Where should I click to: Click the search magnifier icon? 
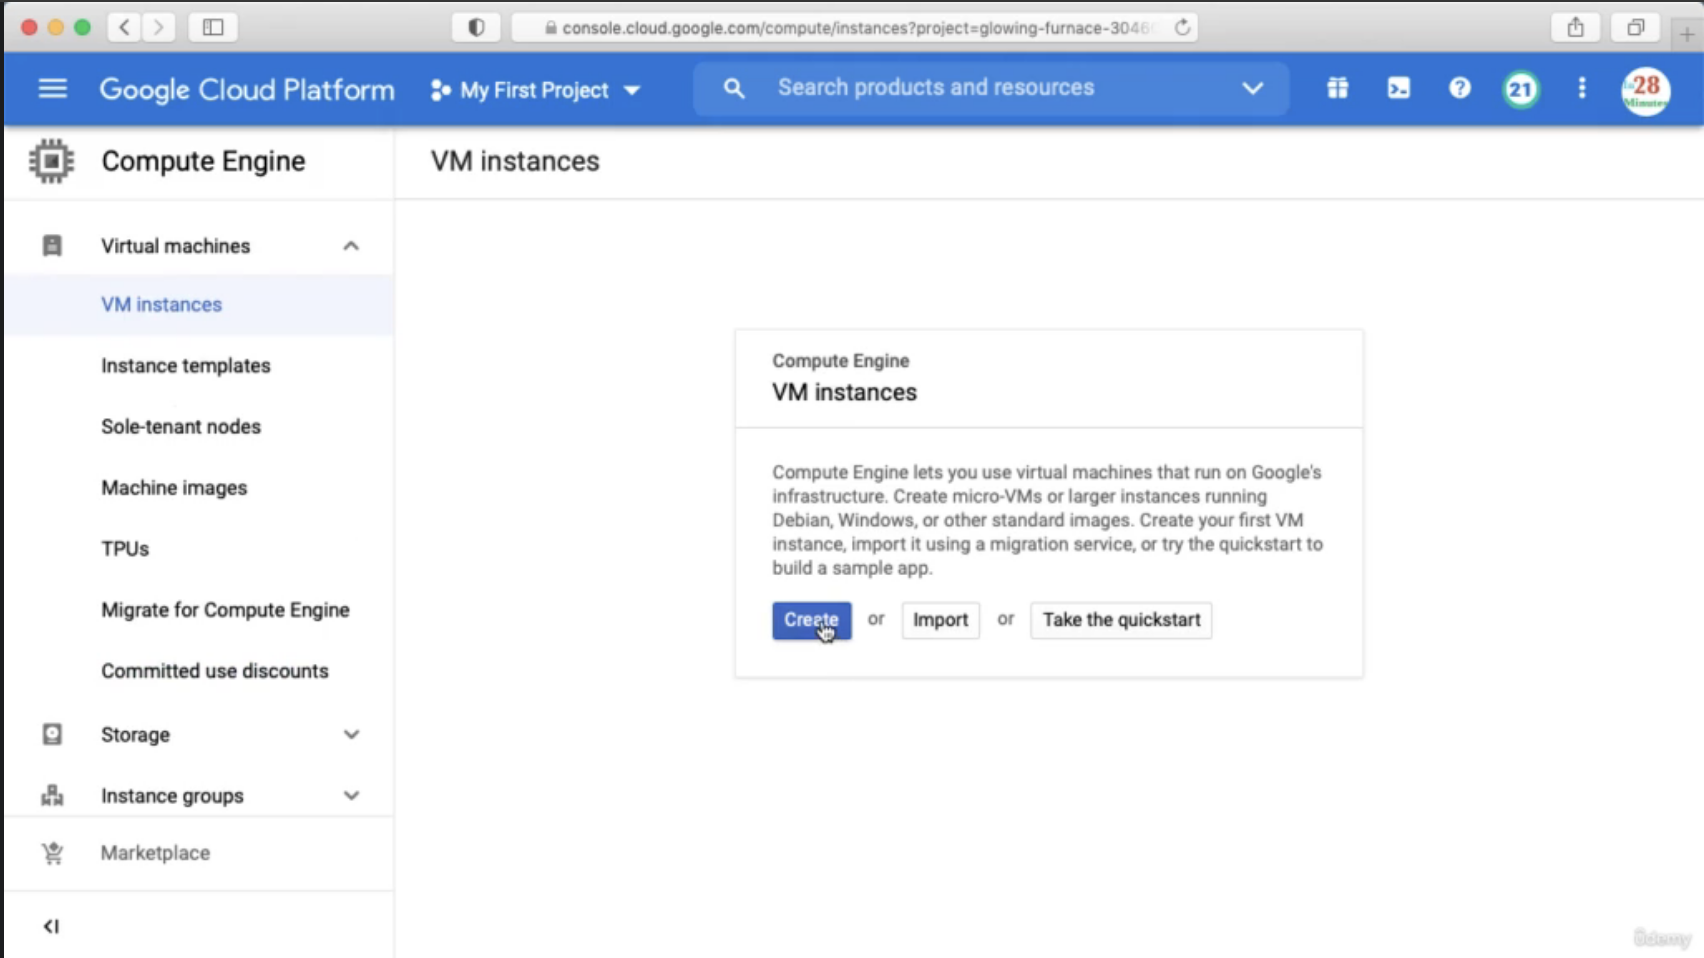click(x=734, y=88)
